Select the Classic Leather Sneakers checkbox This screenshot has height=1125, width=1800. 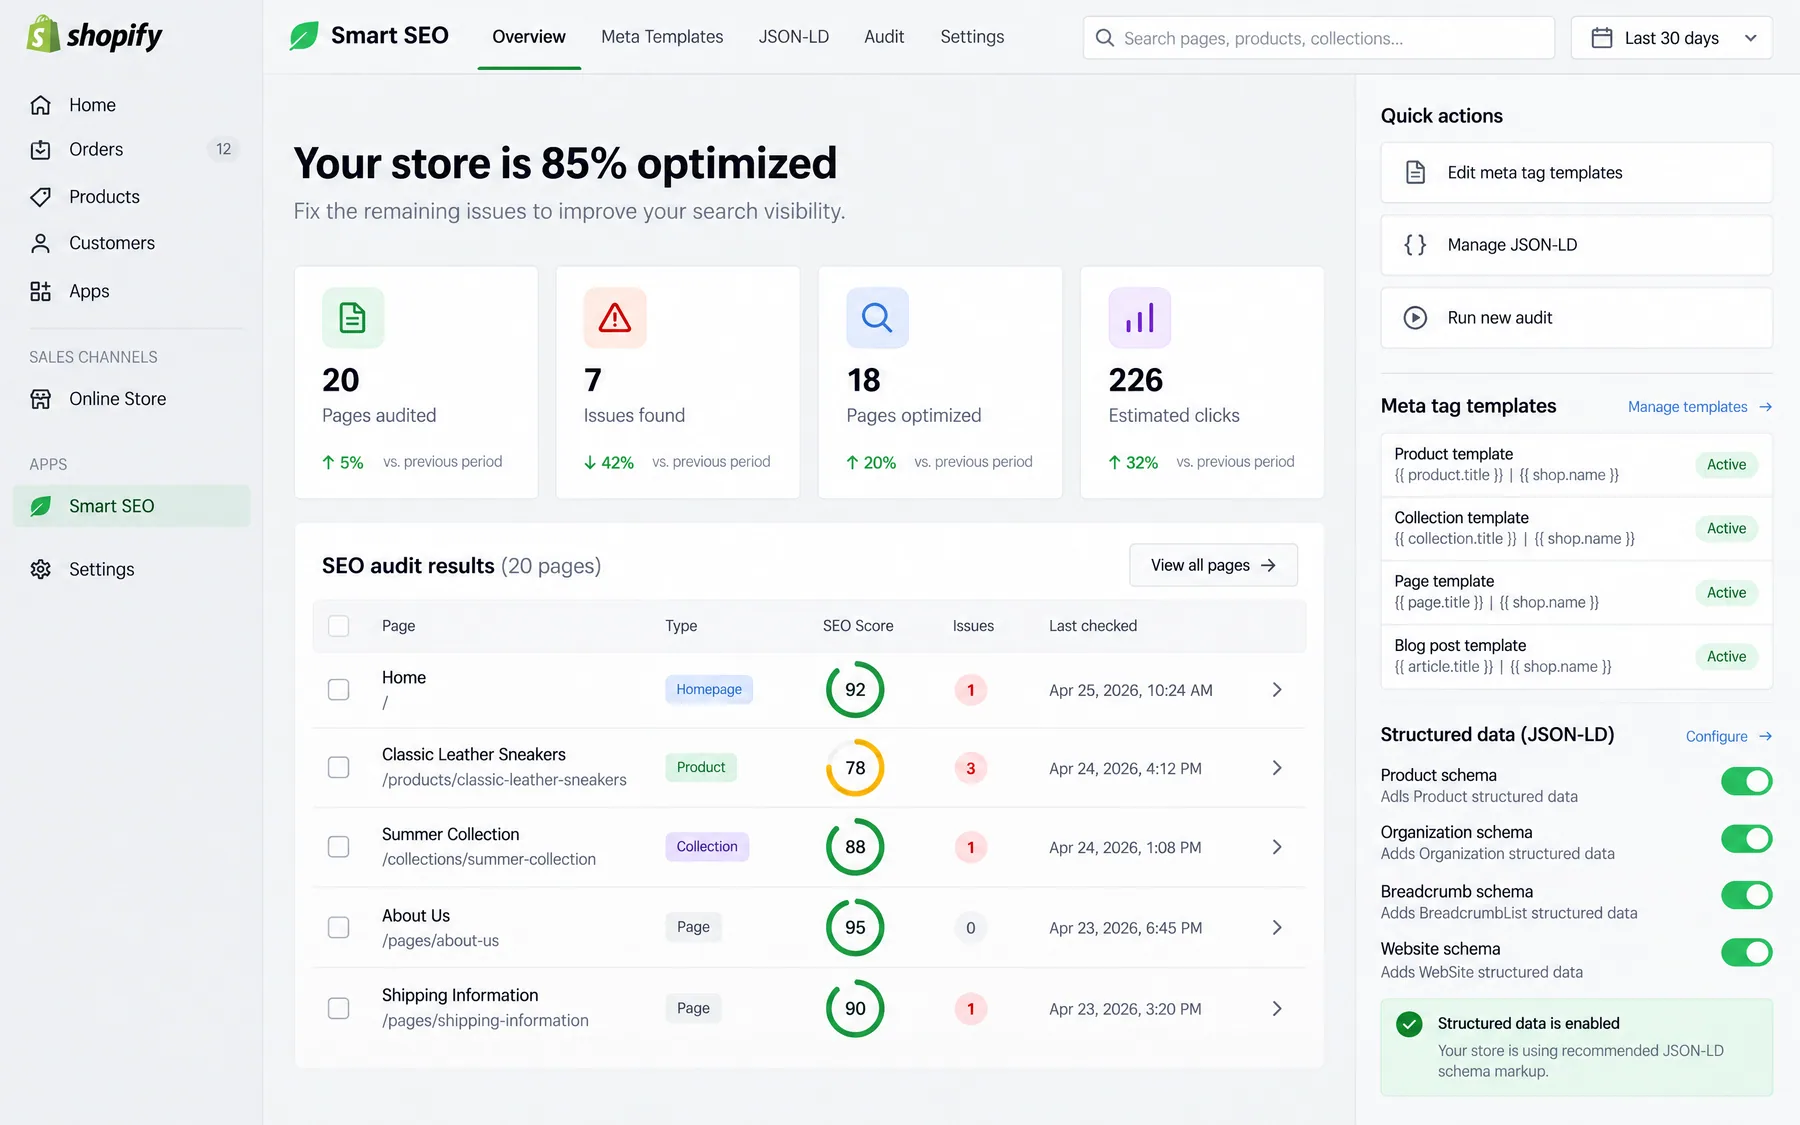339,768
